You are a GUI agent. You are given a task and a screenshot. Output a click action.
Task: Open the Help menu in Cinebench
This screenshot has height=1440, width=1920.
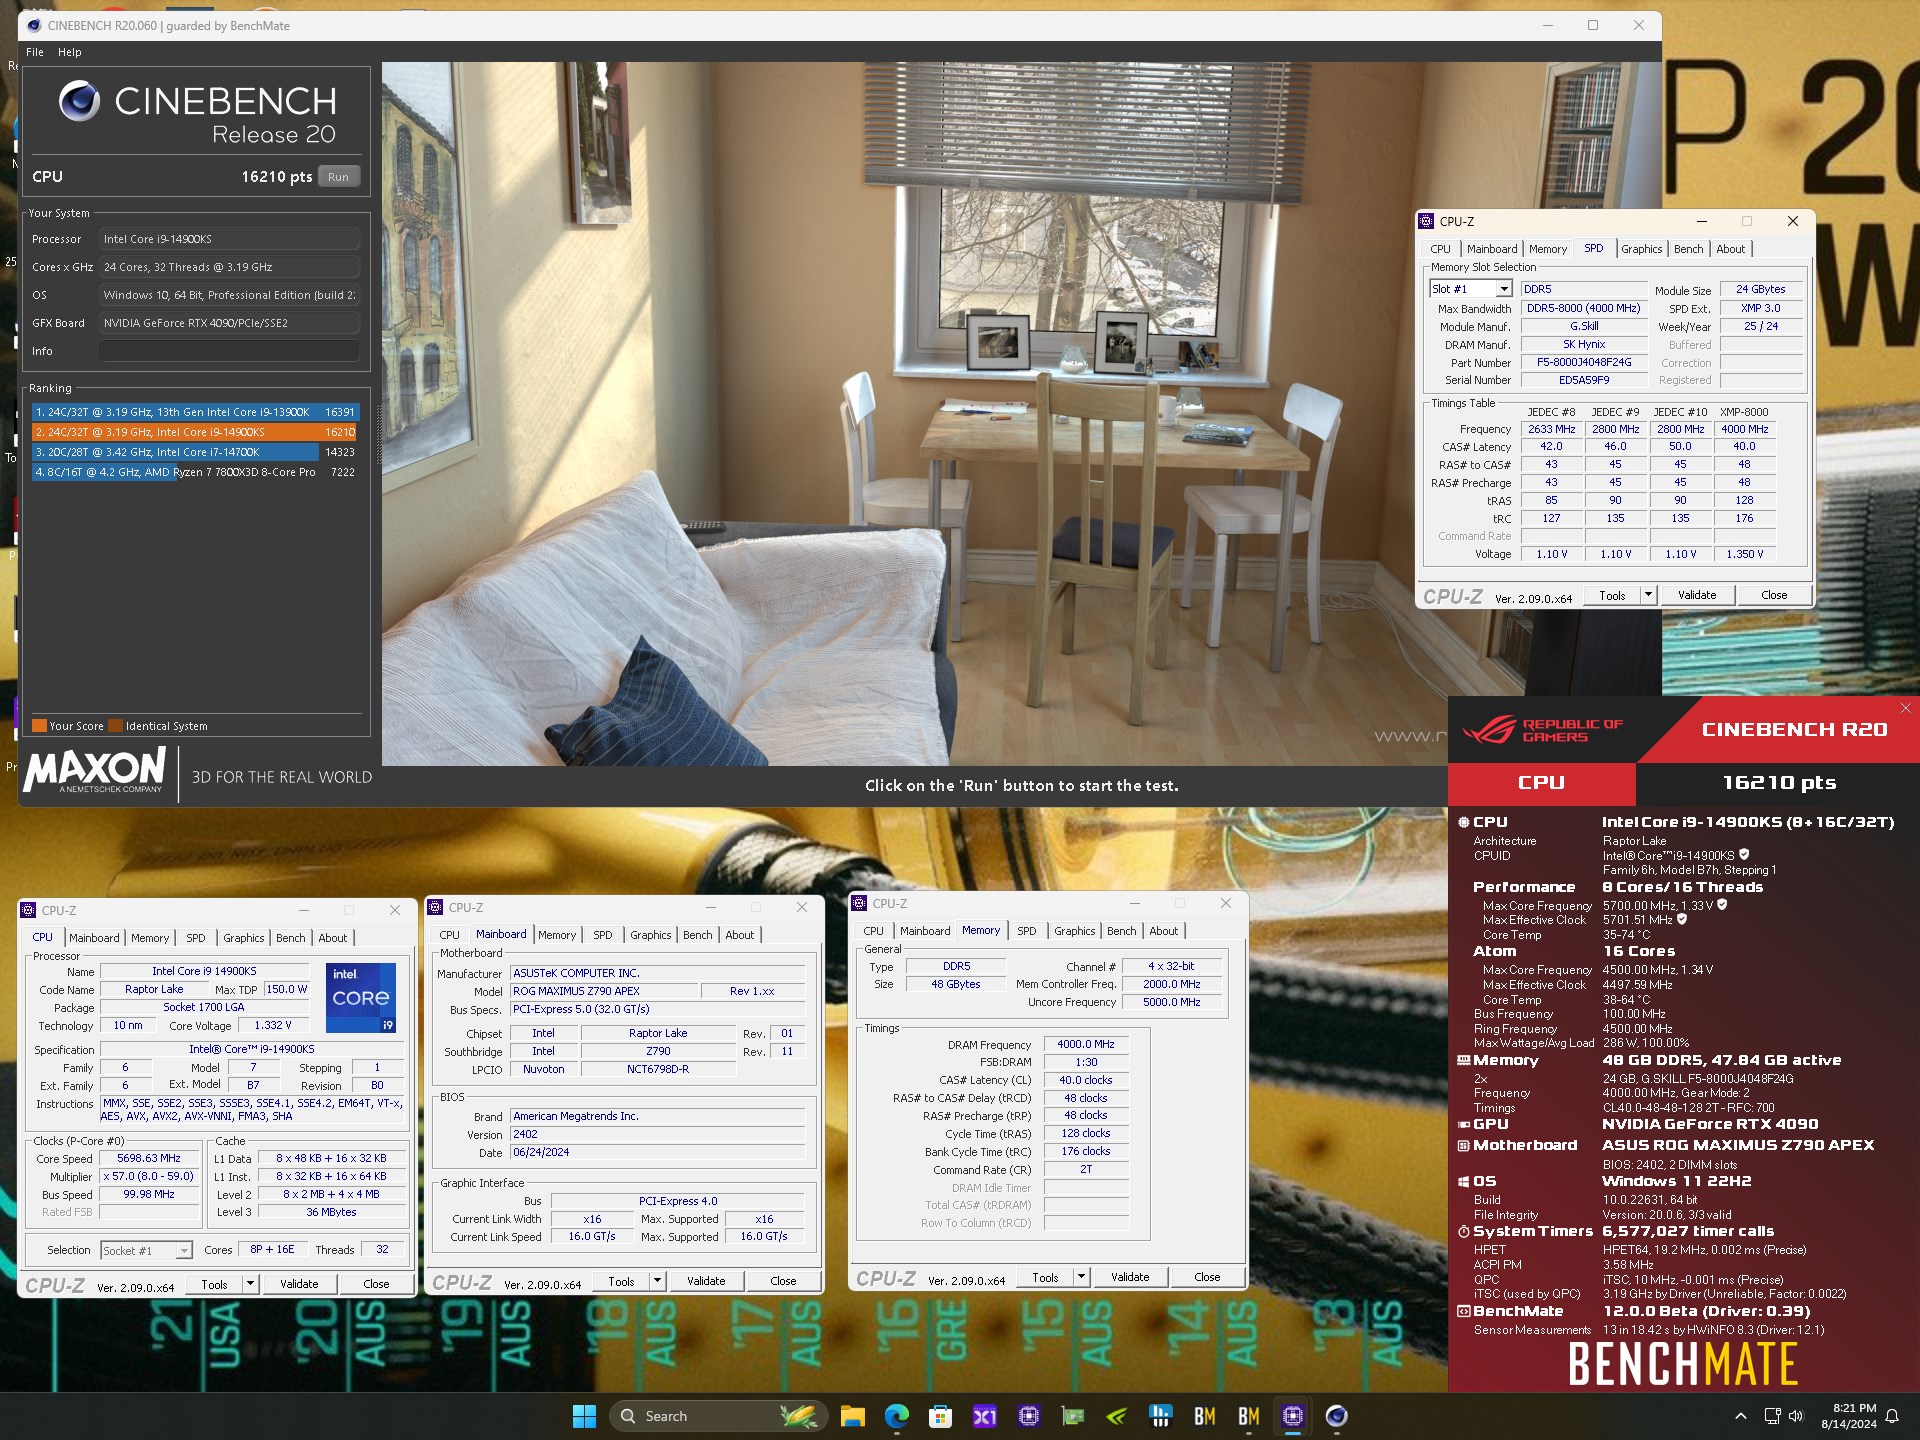click(x=70, y=52)
